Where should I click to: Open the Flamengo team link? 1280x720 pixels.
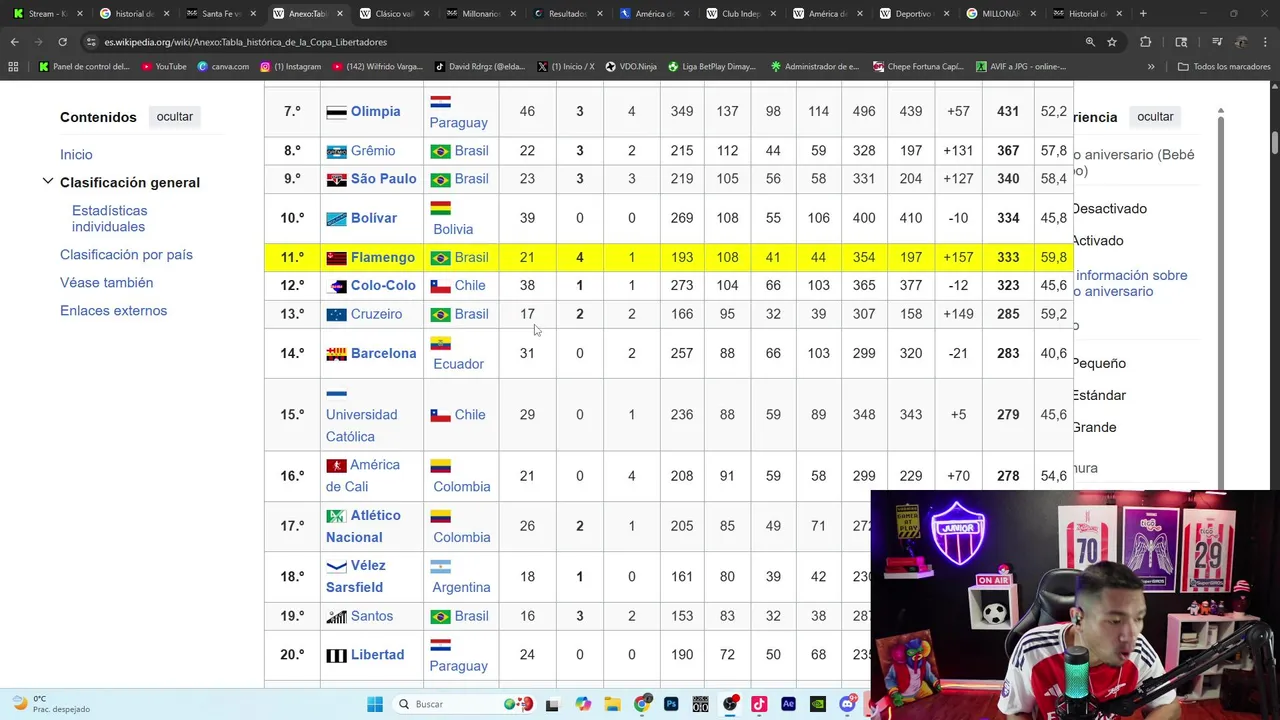tap(382, 257)
